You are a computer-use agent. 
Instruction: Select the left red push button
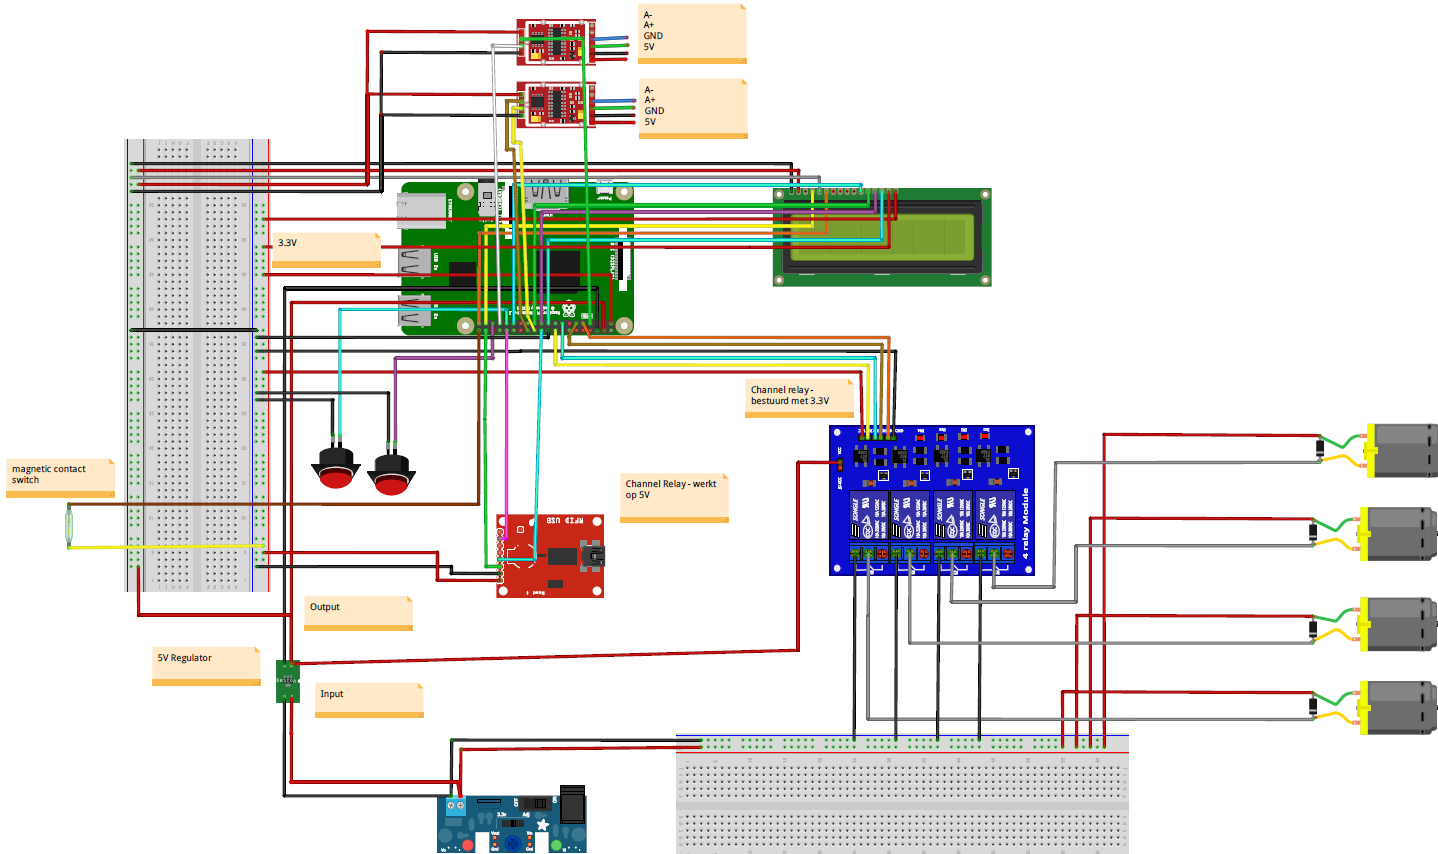click(336, 467)
